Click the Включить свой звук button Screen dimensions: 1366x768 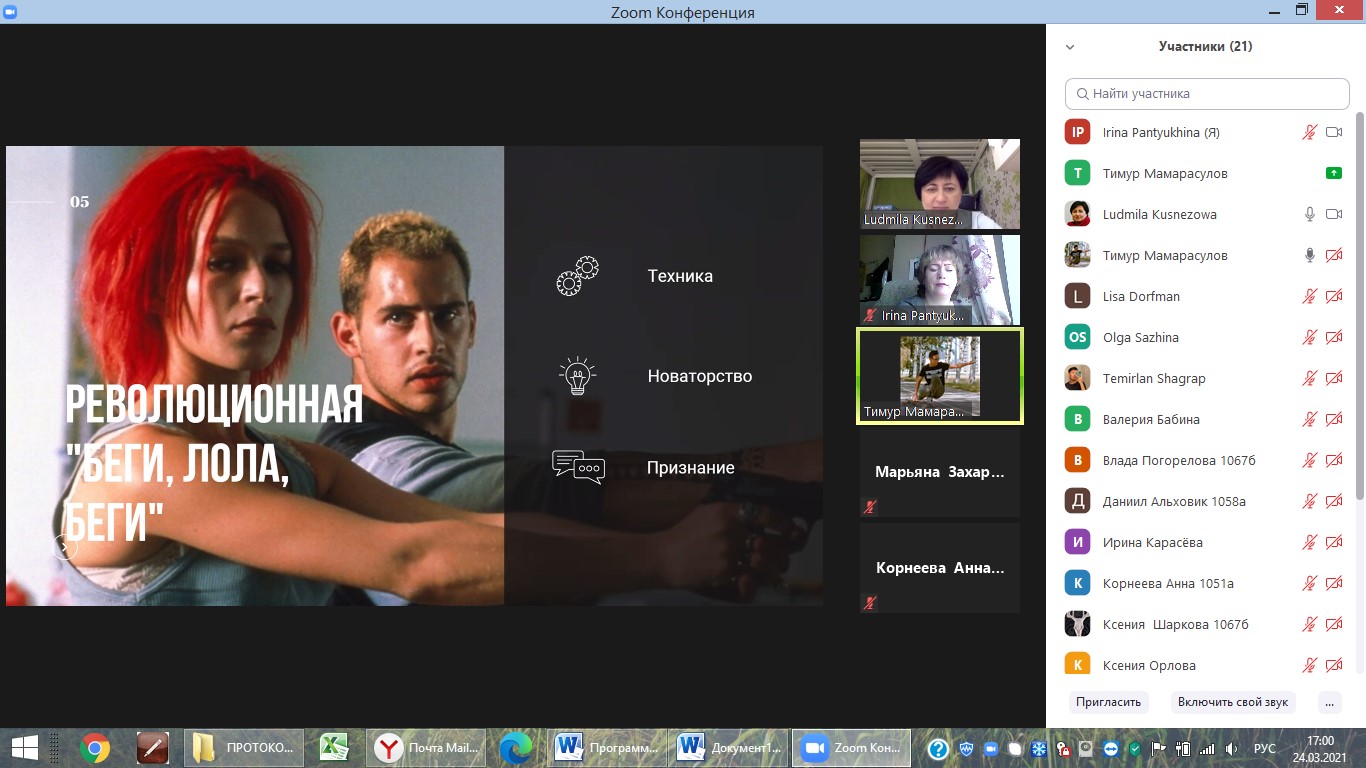pyautogui.click(x=1233, y=702)
